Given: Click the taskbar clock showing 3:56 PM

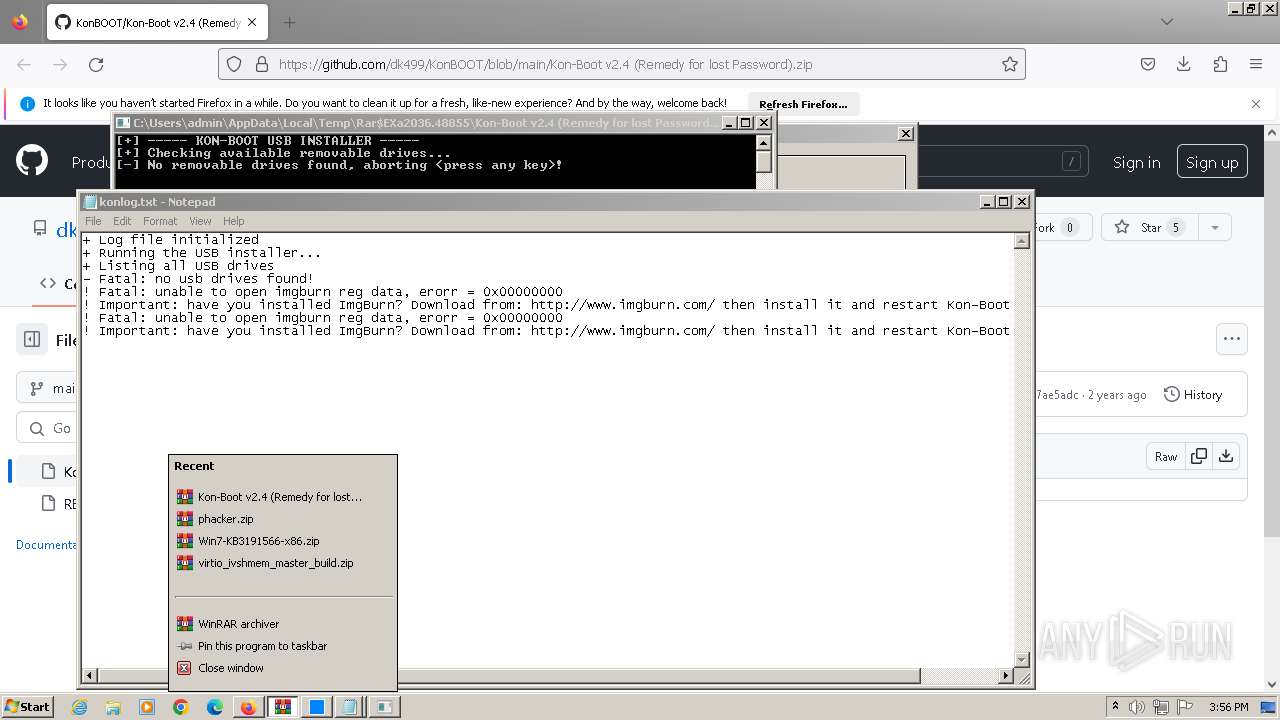Looking at the screenshot, I should pos(1228,707).
